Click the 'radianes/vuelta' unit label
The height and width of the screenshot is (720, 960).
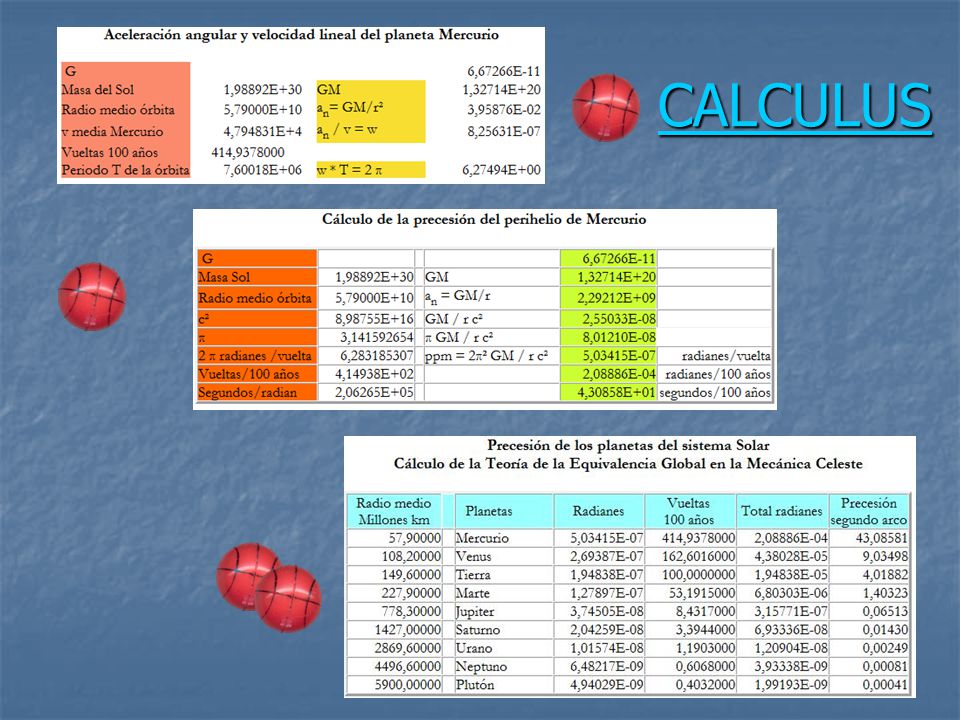(x=726, y=355)
